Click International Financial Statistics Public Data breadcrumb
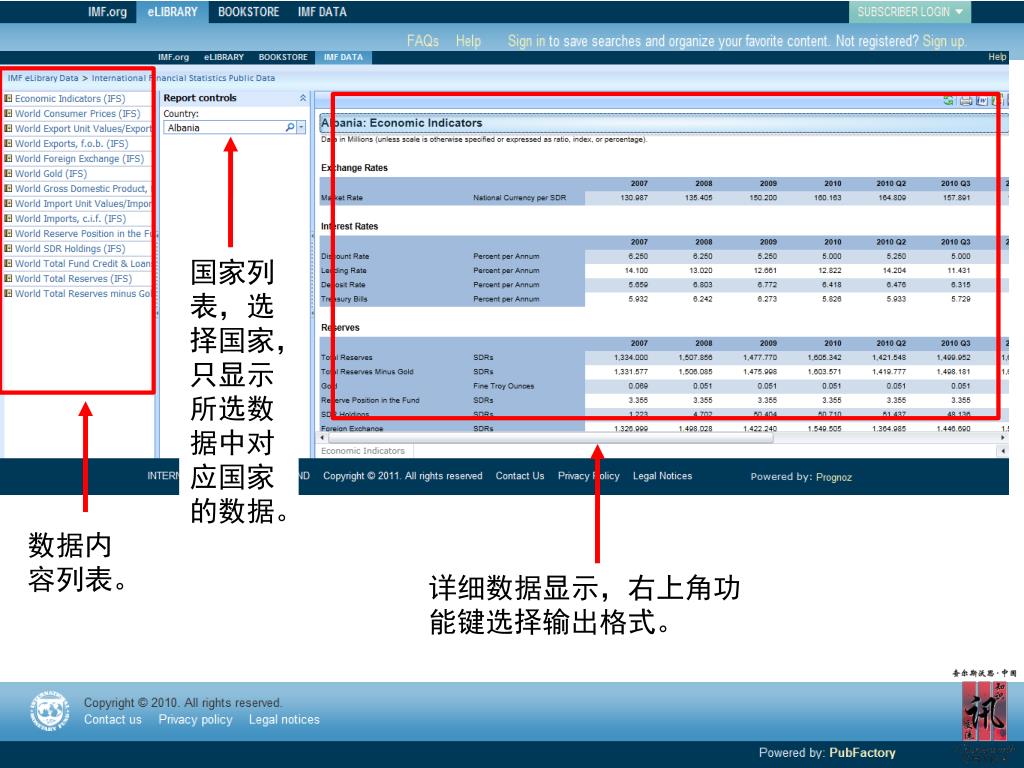The width and height of the screenshot is (1024, 768). click(x=184, y=78)
